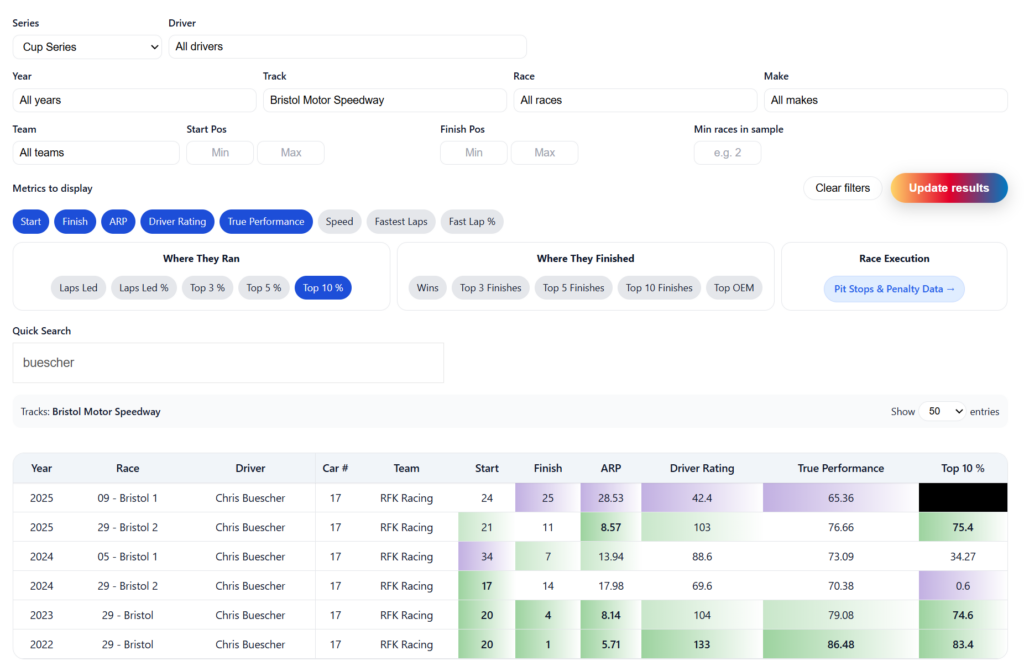Screen dimensions: 1024x661
Task: Enable the Fastest Laps metric
Action: 401,222
